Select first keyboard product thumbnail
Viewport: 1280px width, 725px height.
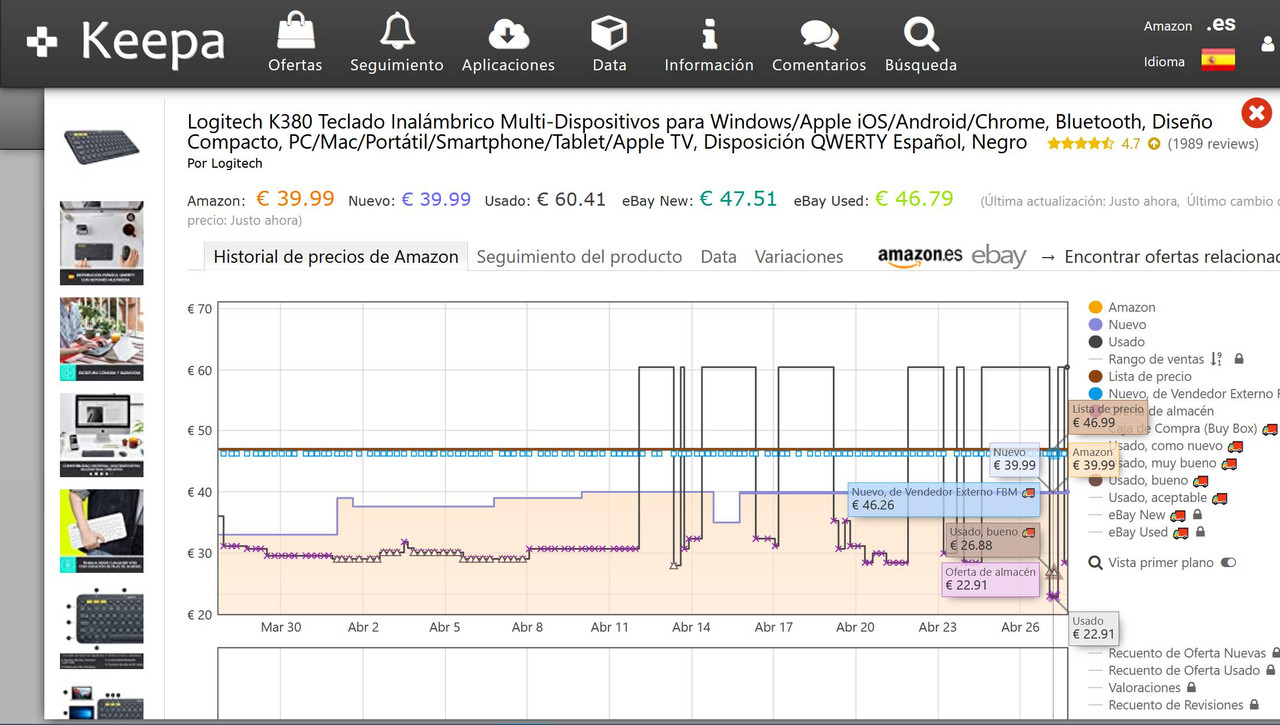pos(102,149)
